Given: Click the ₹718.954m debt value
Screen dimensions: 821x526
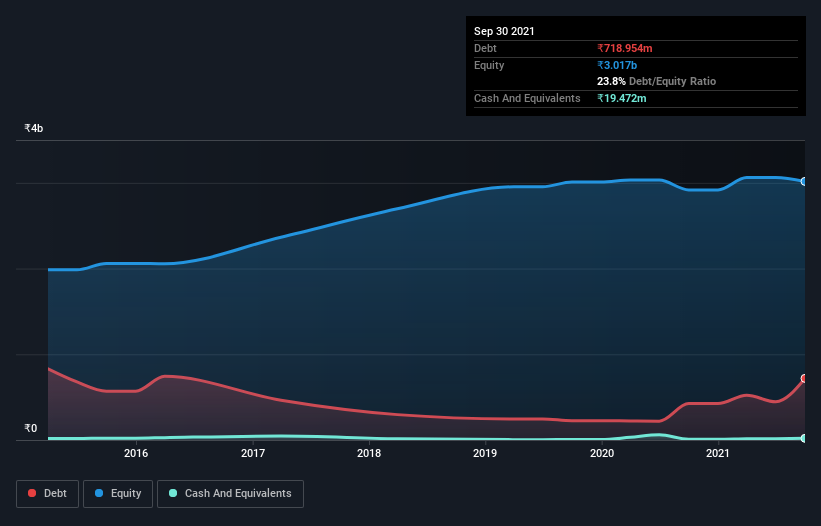Looking at the screenshot, I should coord(625,48).
